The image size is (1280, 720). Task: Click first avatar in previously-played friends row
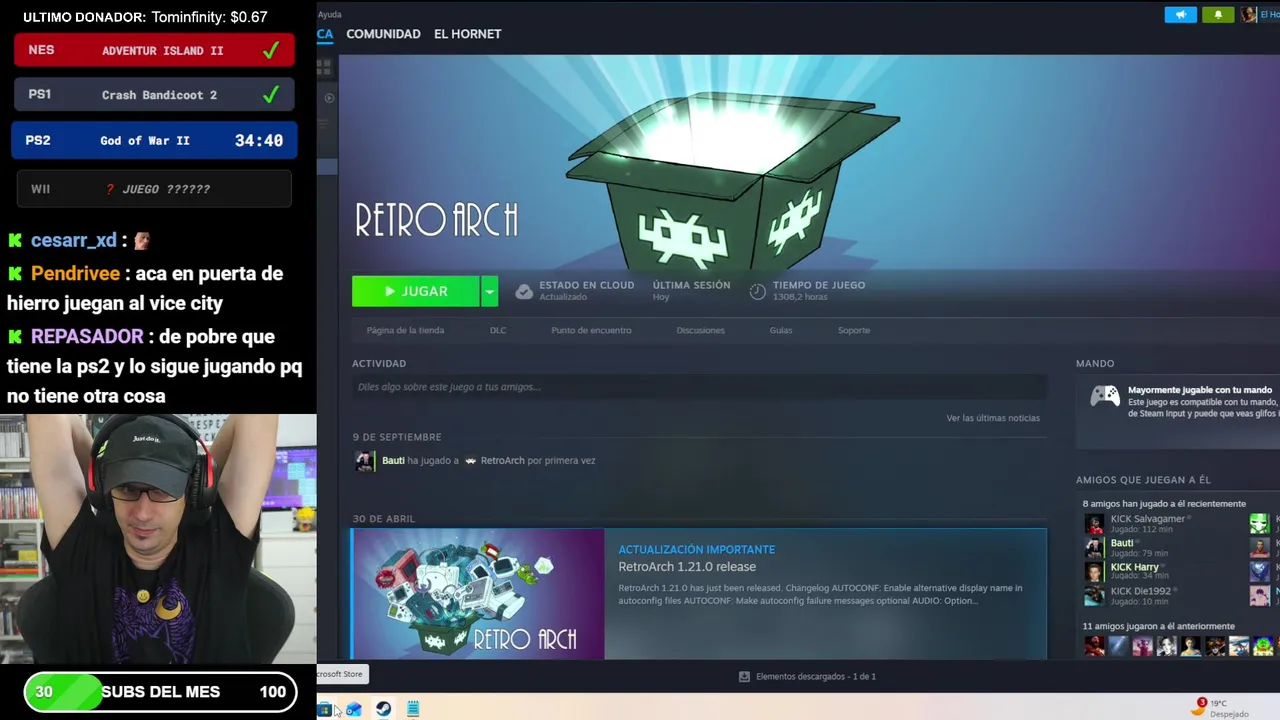(x=1095, y=647)
